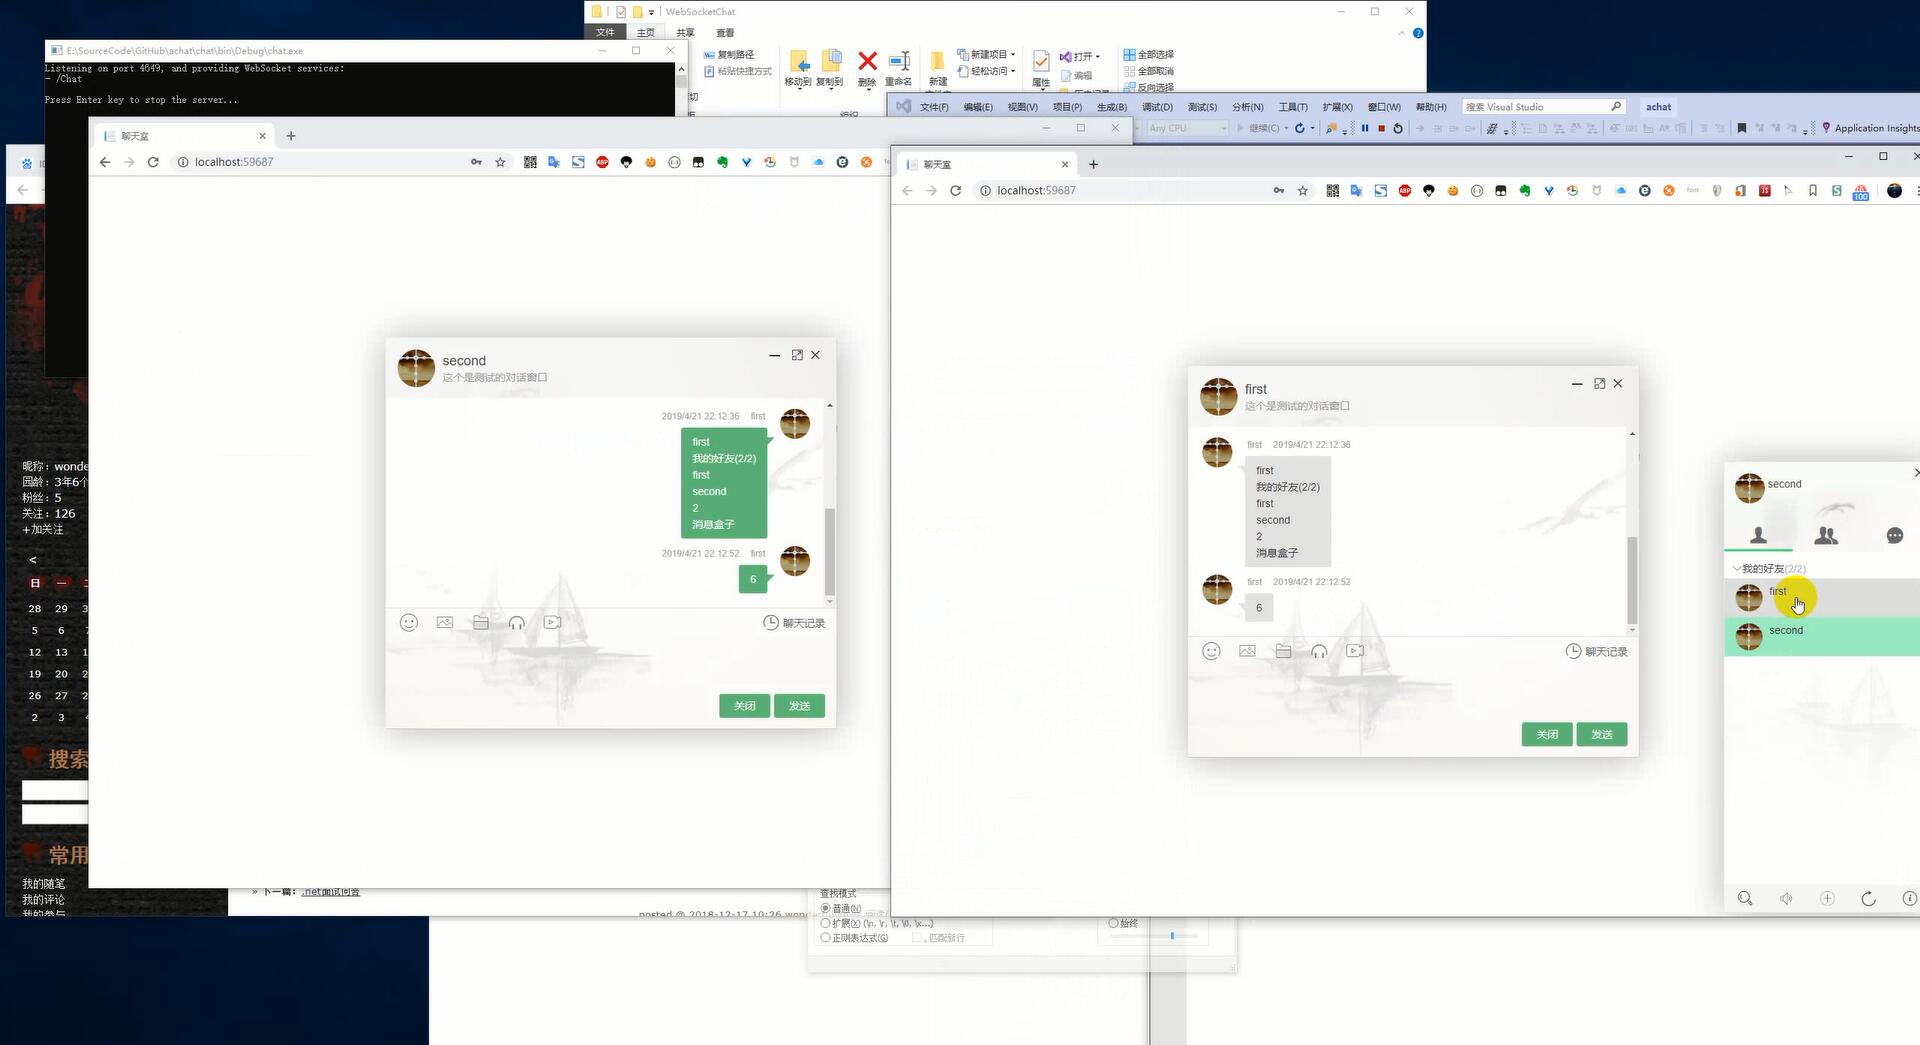Collapse the 我的好友(2/2) friend group
Image resolution: width=1920 pixels, height=1045 pixels.
tap(1769, 568)
